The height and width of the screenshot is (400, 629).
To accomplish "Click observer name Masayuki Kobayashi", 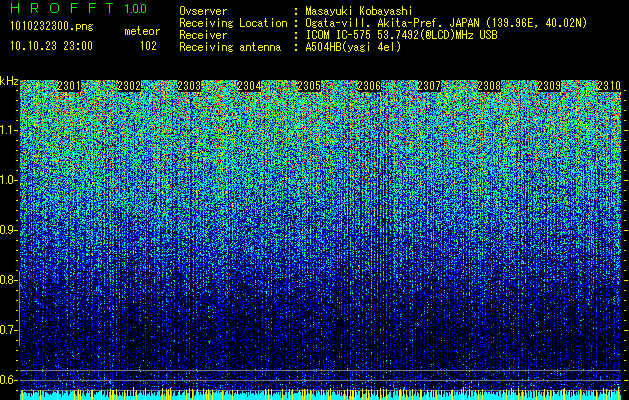I will tap(359, 11).
